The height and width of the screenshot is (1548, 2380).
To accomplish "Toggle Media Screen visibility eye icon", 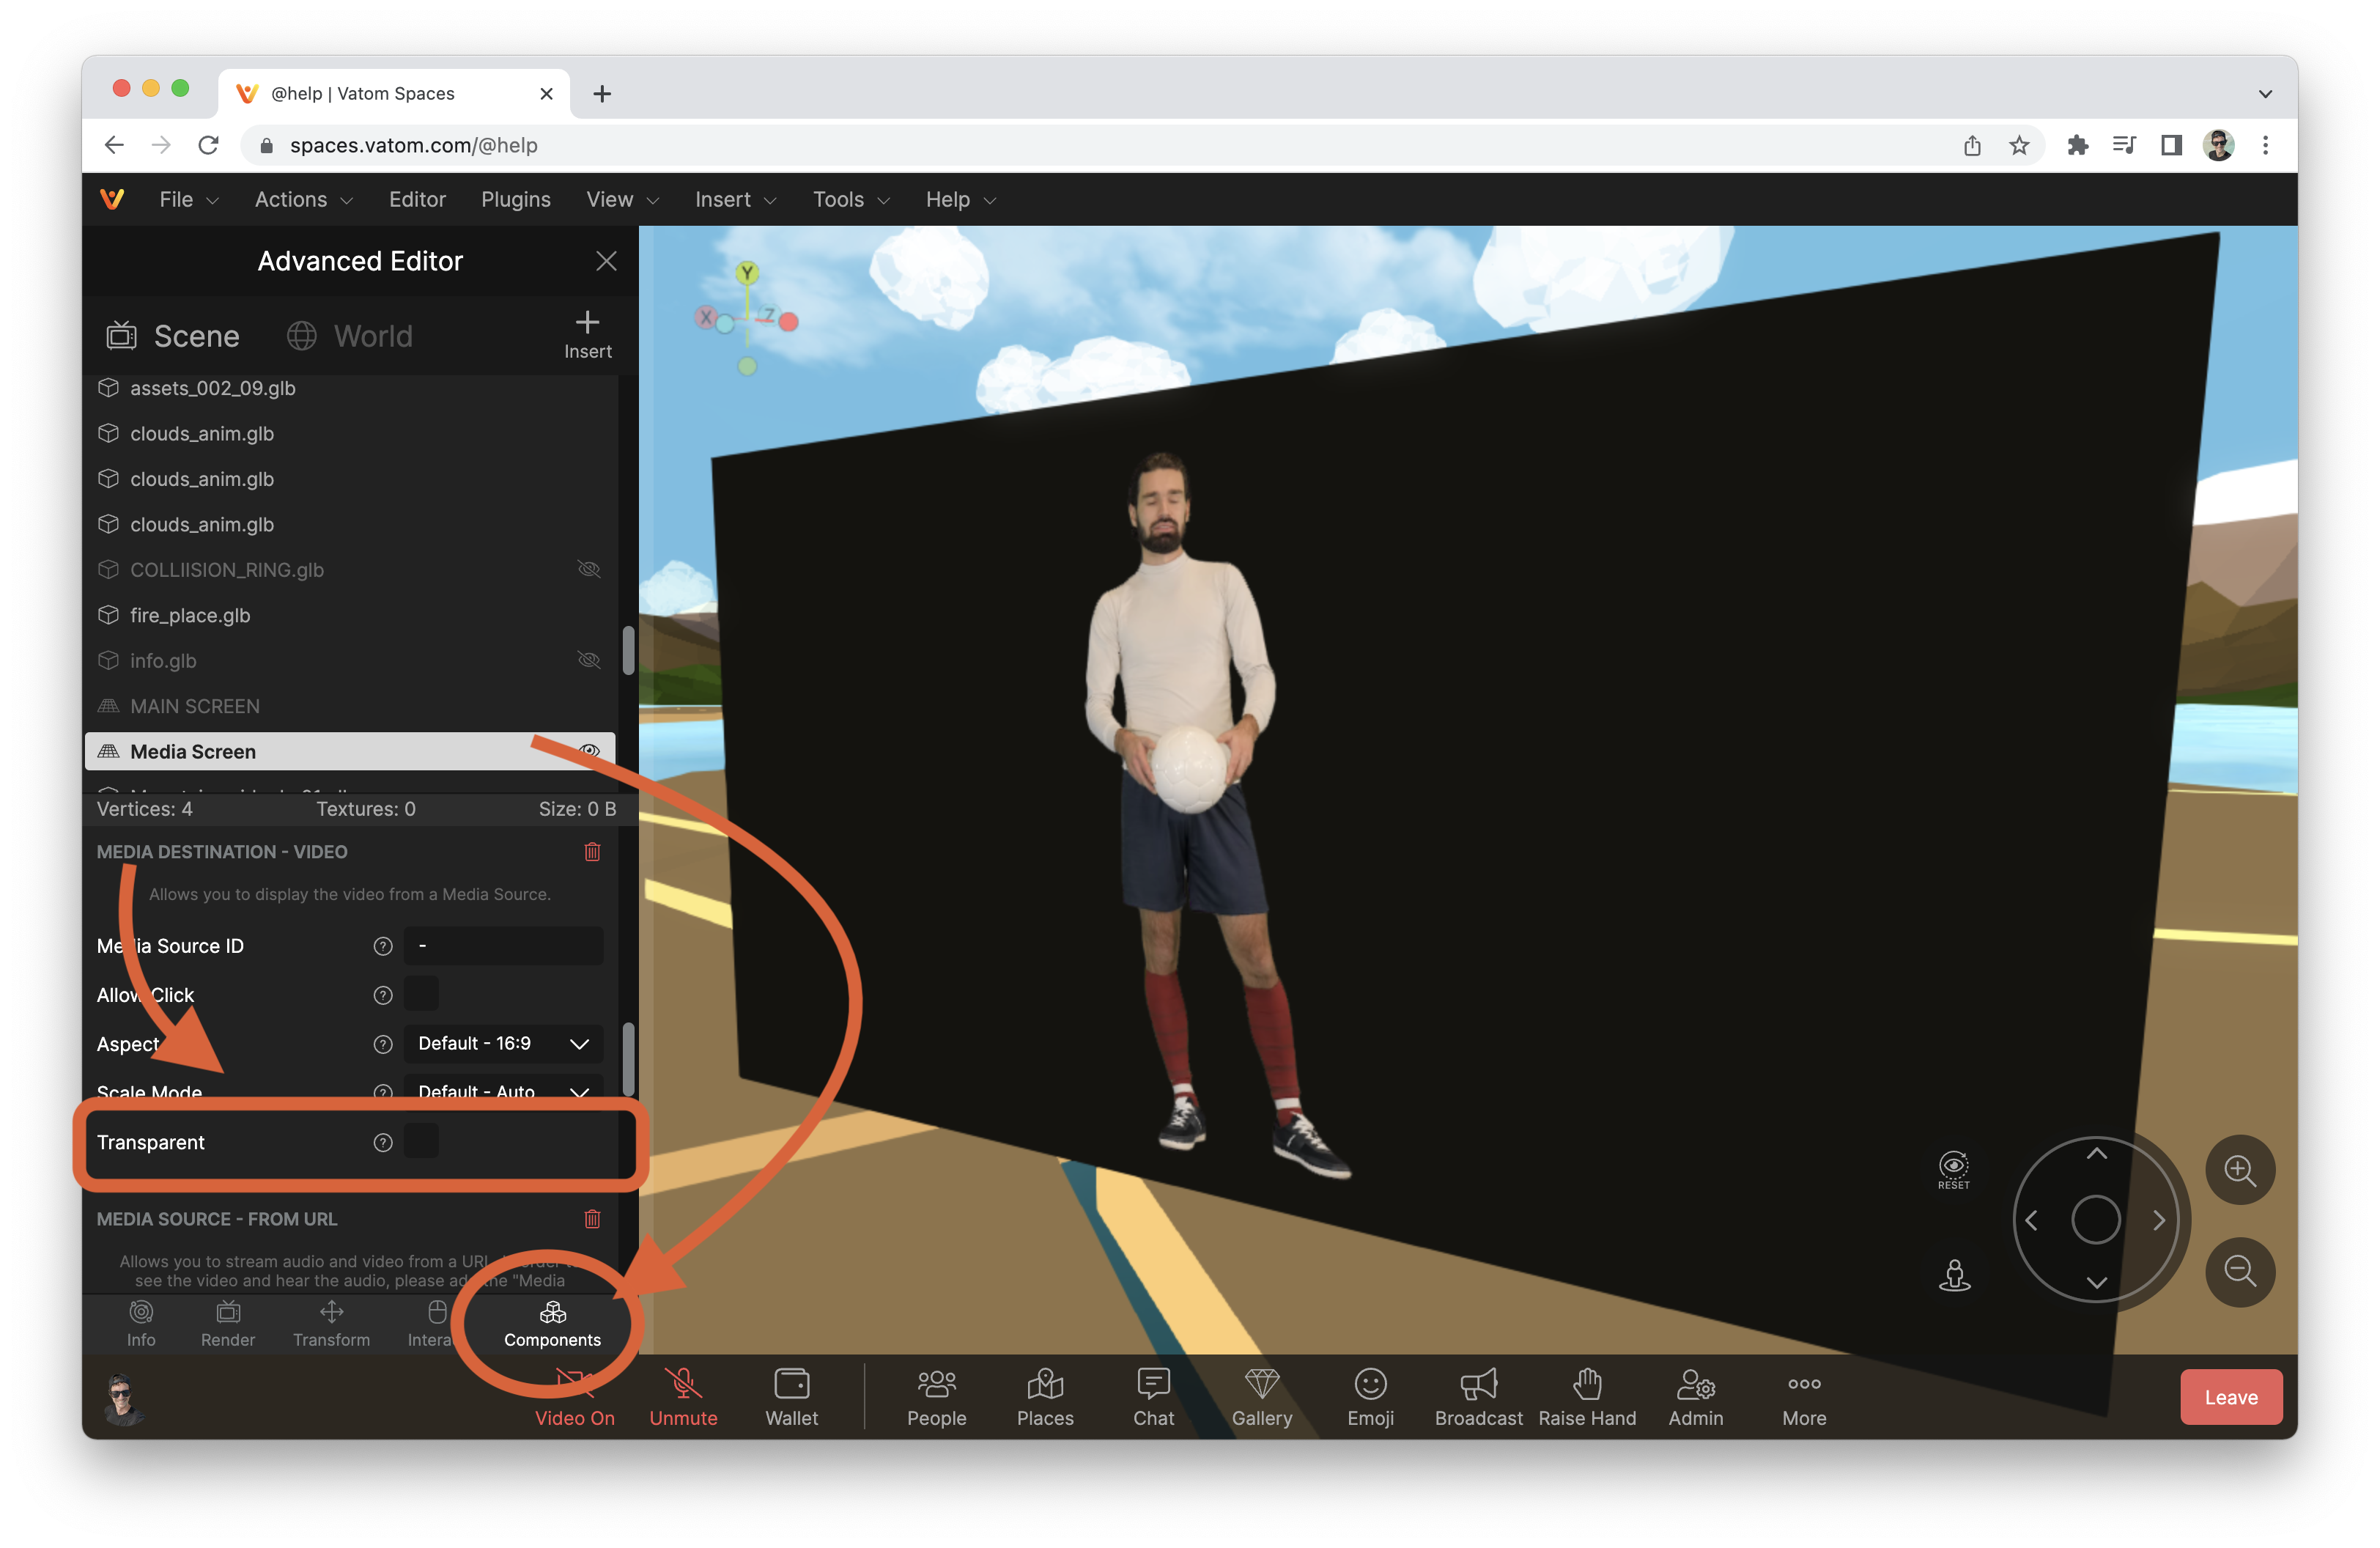I will point(589,751).
